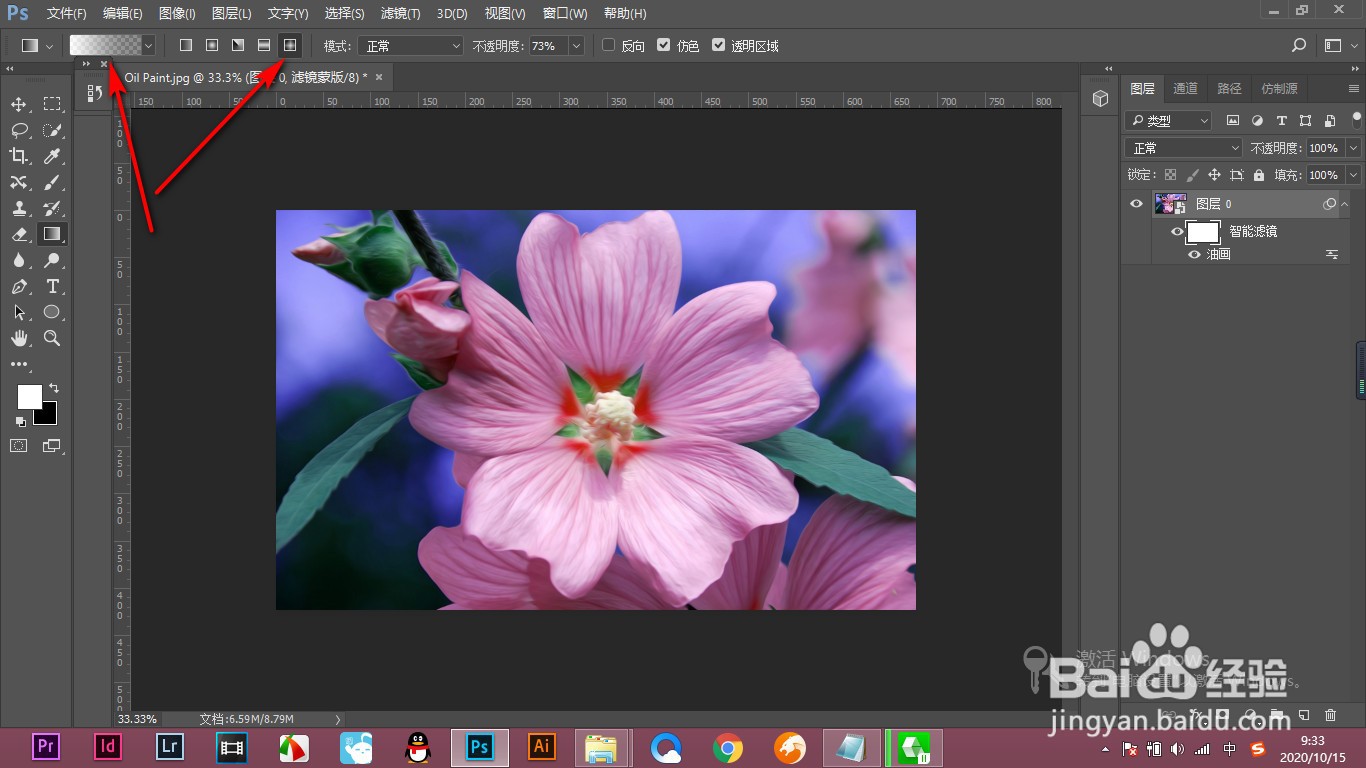Viewport: 1366px width, 768px height.
Task: Open the 滤镜(T) menu
Action: pyautogui.click(x=400, y=14)
